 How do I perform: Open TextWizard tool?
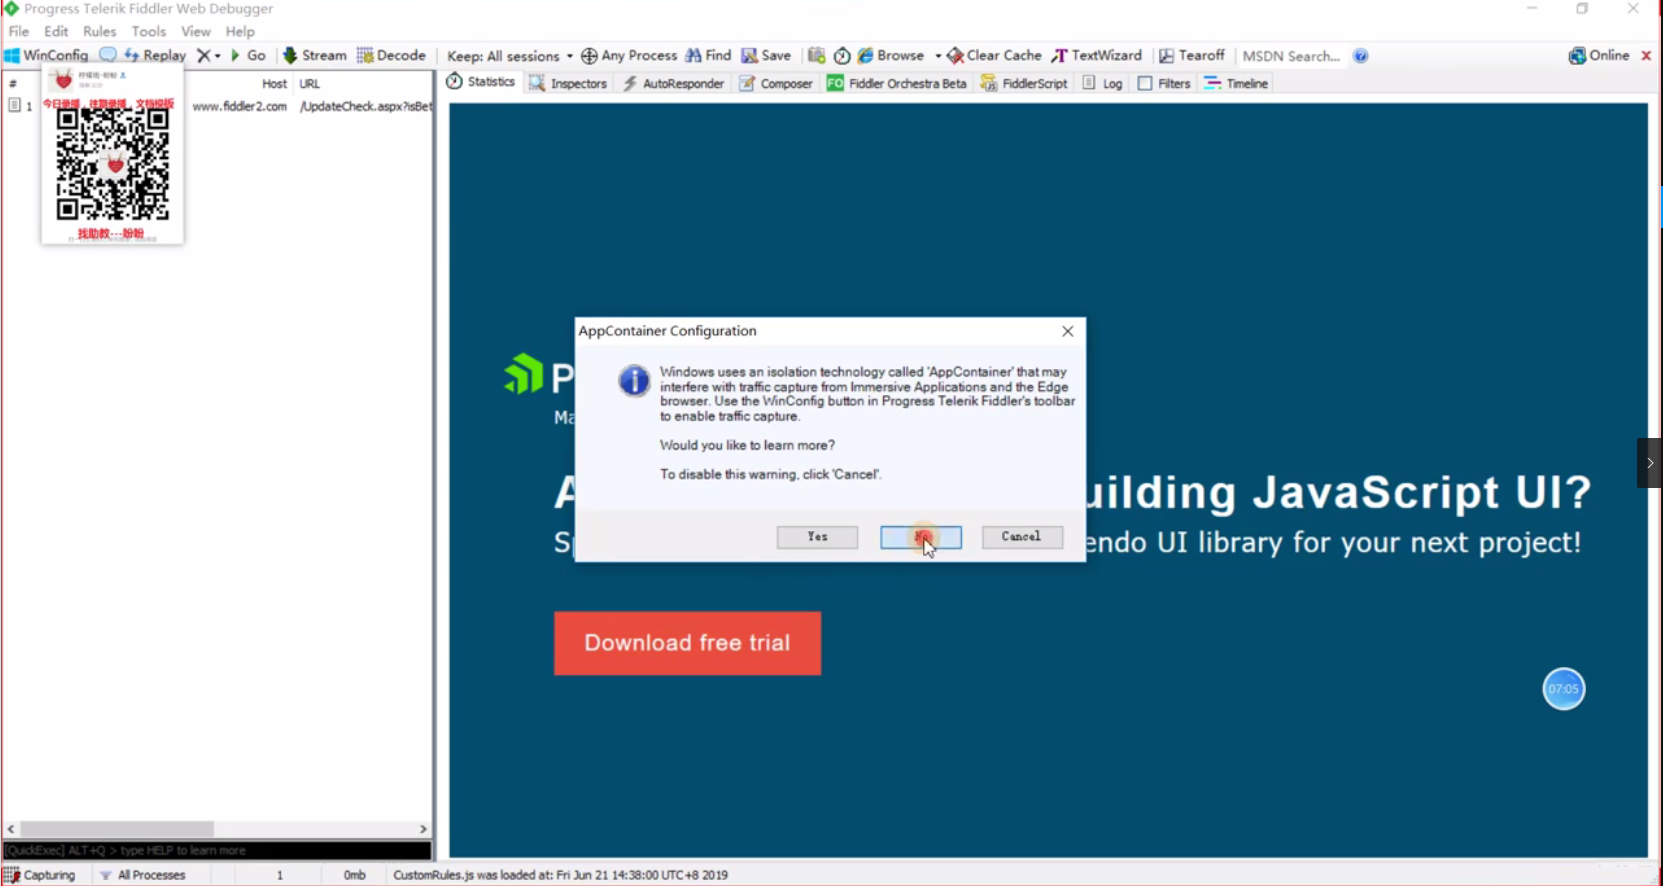tap(1096, 55)
